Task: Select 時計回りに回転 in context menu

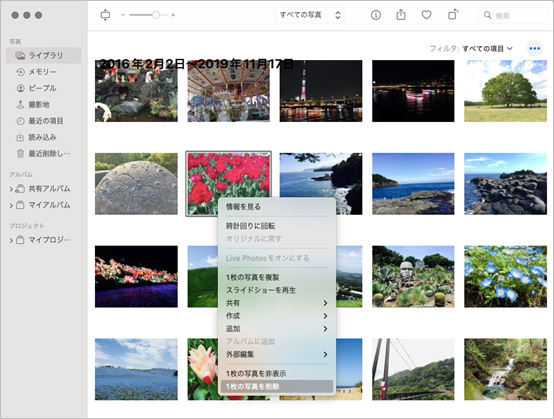Action: (276, 226)
